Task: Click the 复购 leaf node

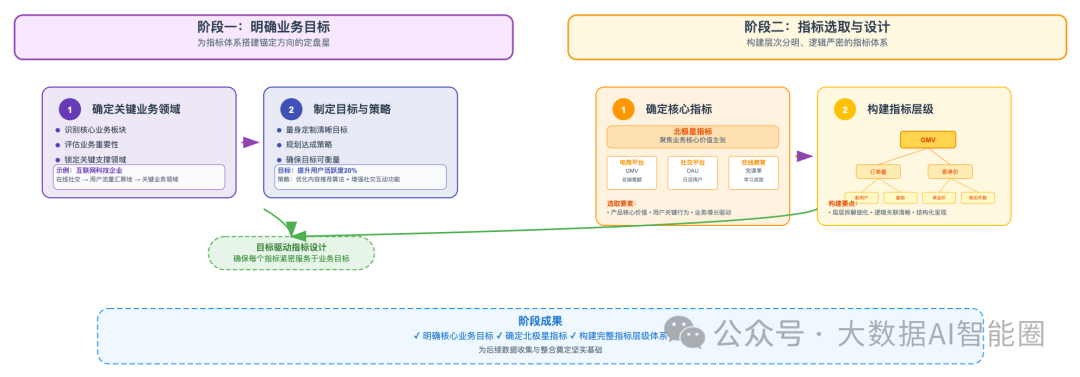Action: pyautogui.click(x=900, y=198)
